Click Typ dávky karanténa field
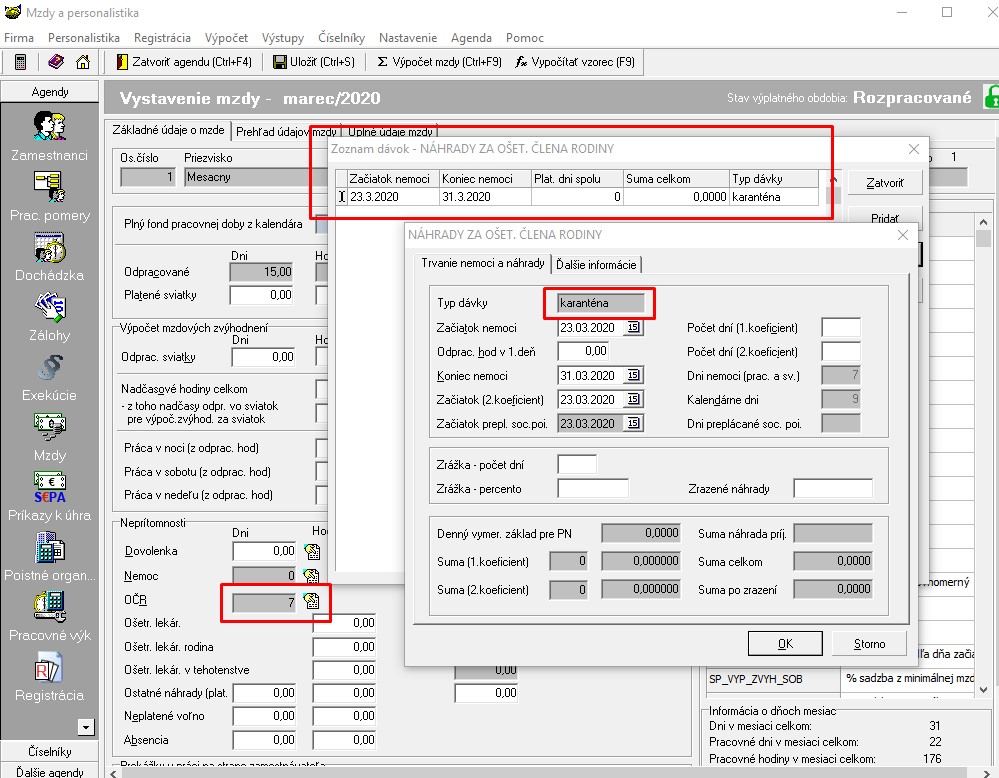 coord(600,303)
